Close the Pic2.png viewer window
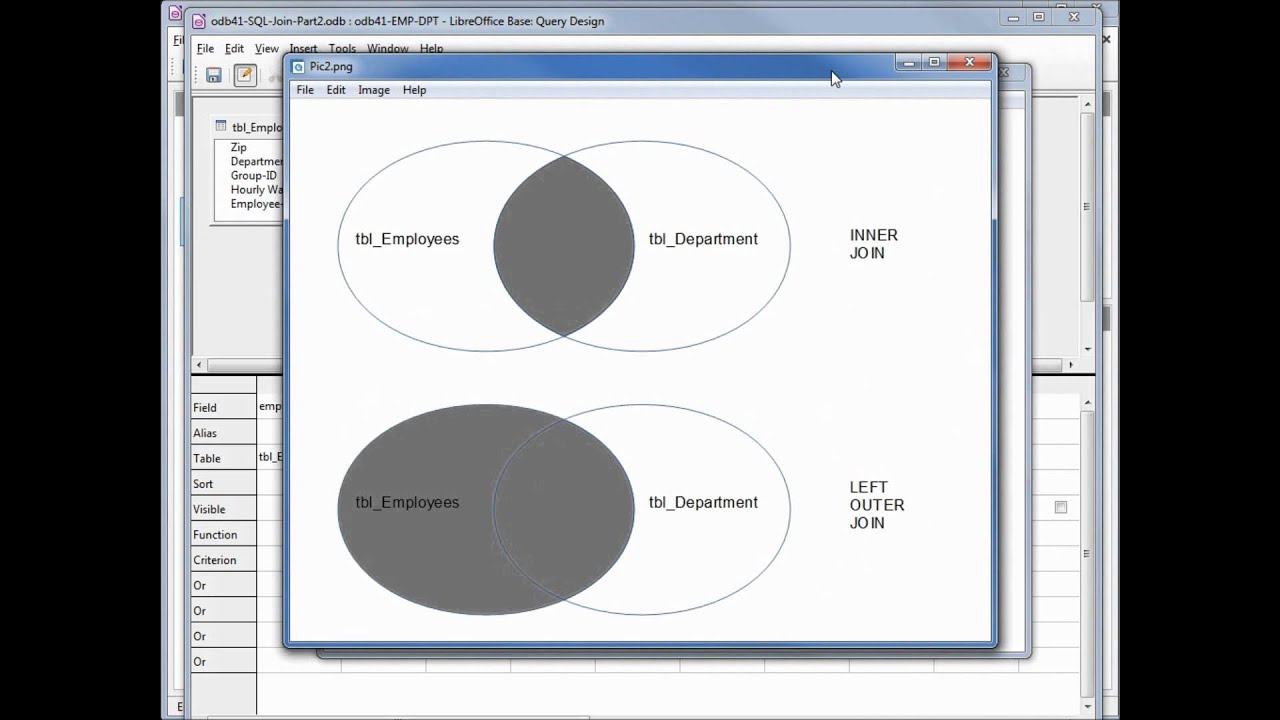Image resolution: width=1280 pixels, height=720 pixels. 969,63
